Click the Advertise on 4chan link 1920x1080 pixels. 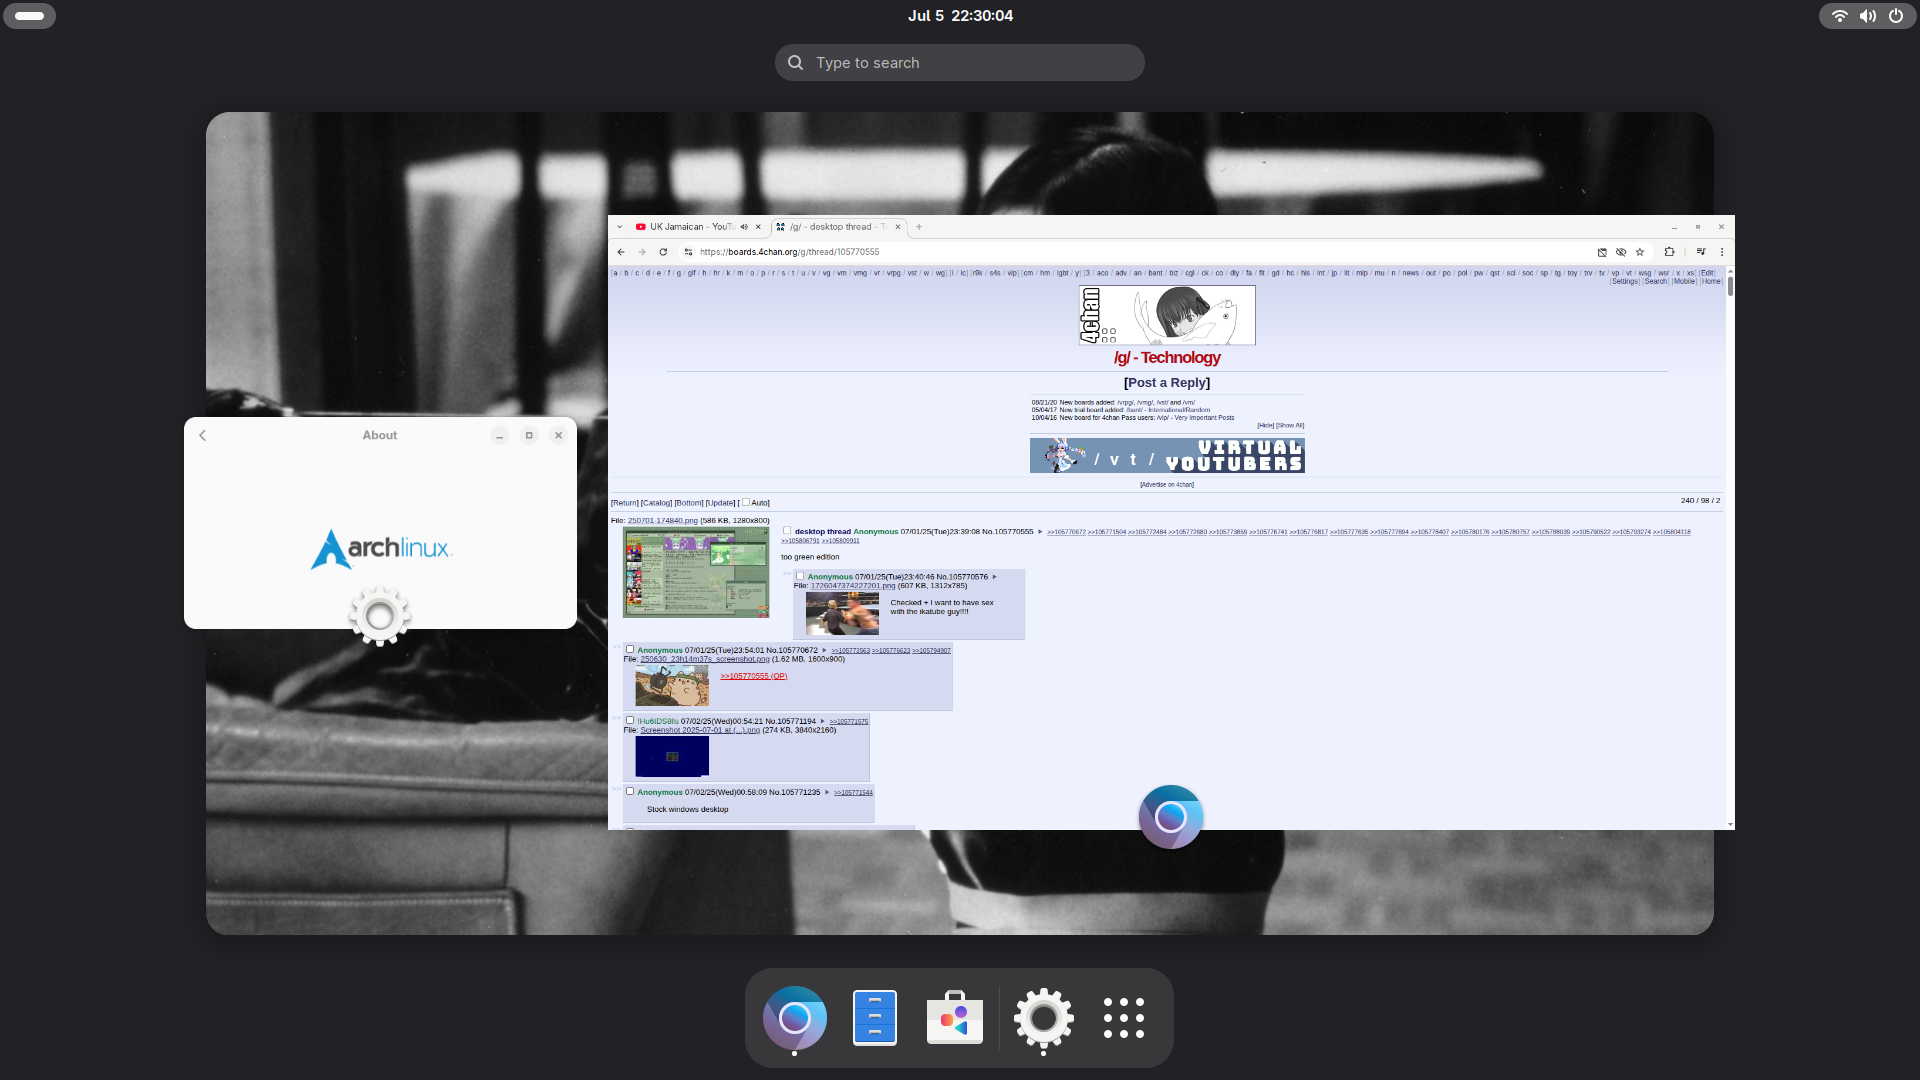point(1167,485)
